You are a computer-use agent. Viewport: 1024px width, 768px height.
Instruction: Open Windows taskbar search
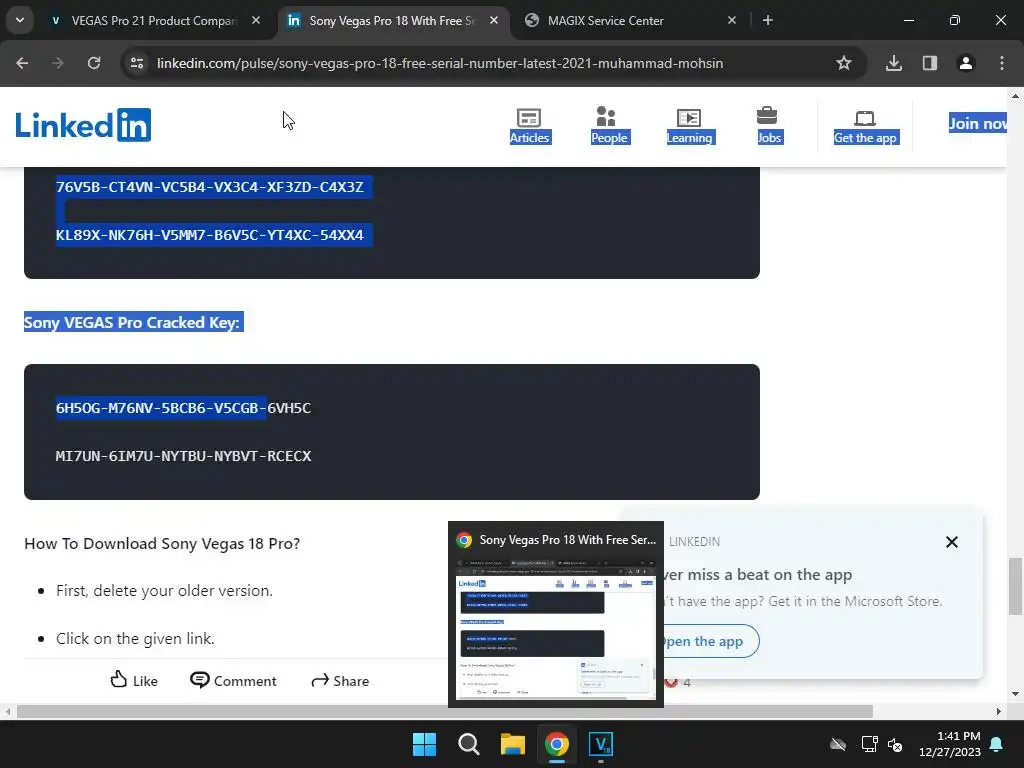(468, 744)
